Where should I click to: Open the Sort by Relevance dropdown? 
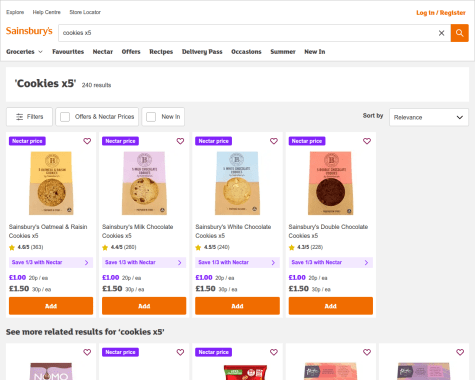[x=429, y=117]
